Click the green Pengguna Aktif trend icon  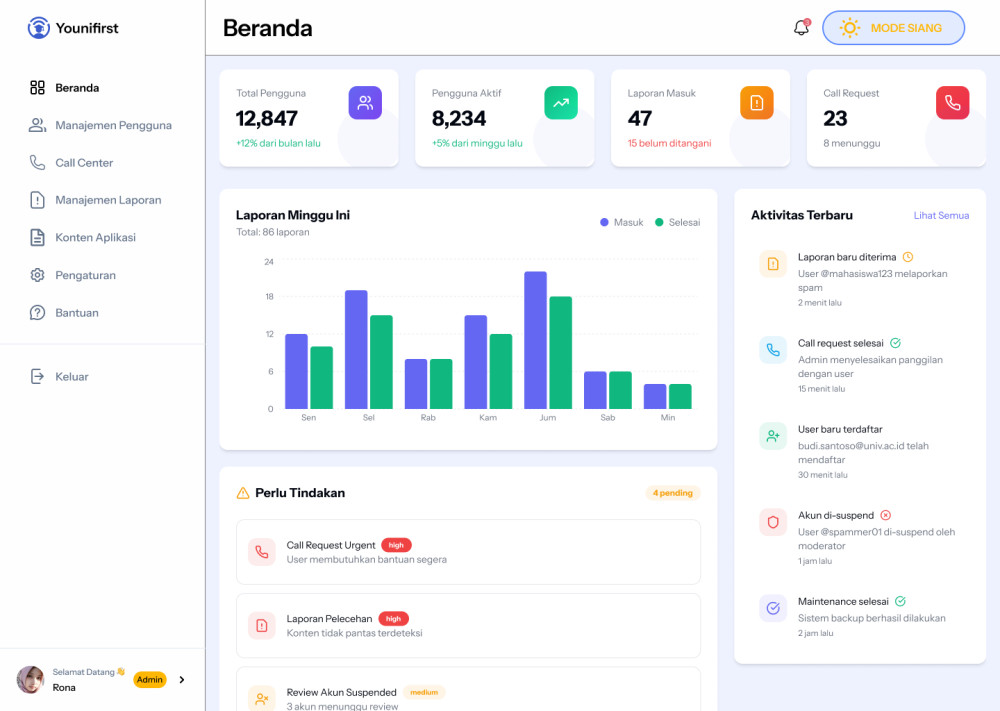pyautogui.click(x=561, y=102)
